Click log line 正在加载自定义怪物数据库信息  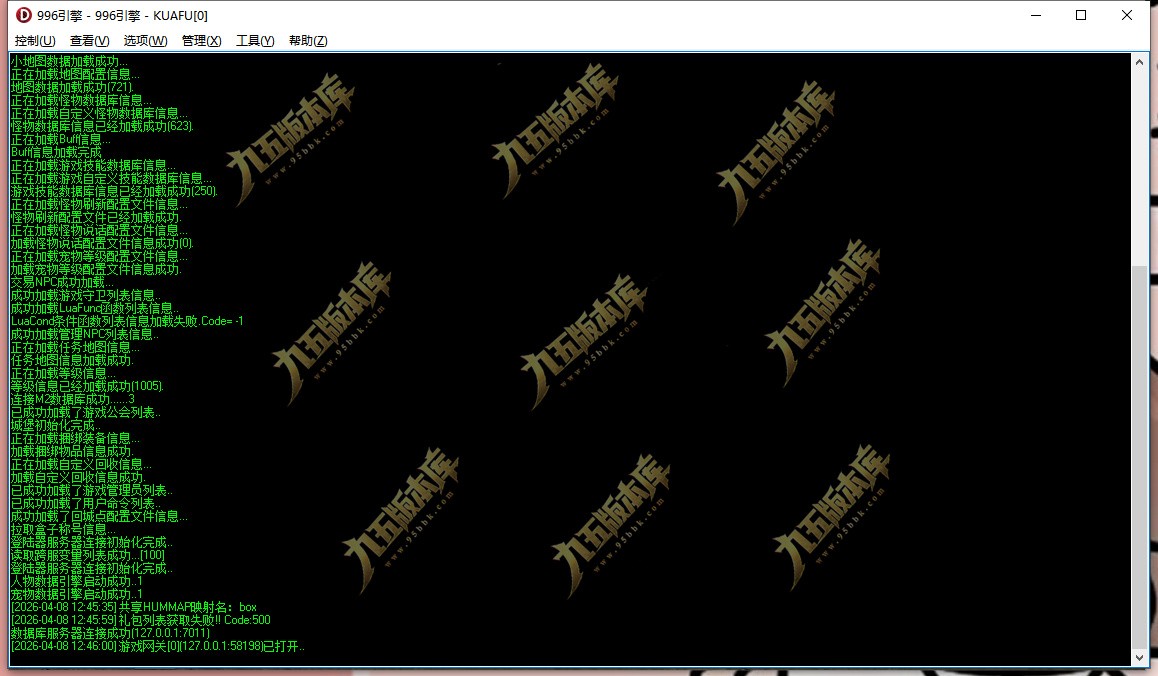coord(99,113)
